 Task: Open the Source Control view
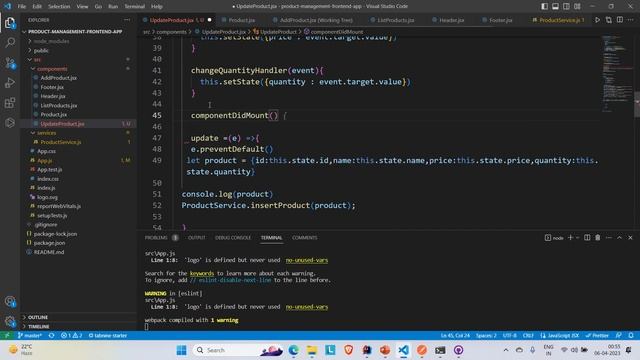click(10, 63)
